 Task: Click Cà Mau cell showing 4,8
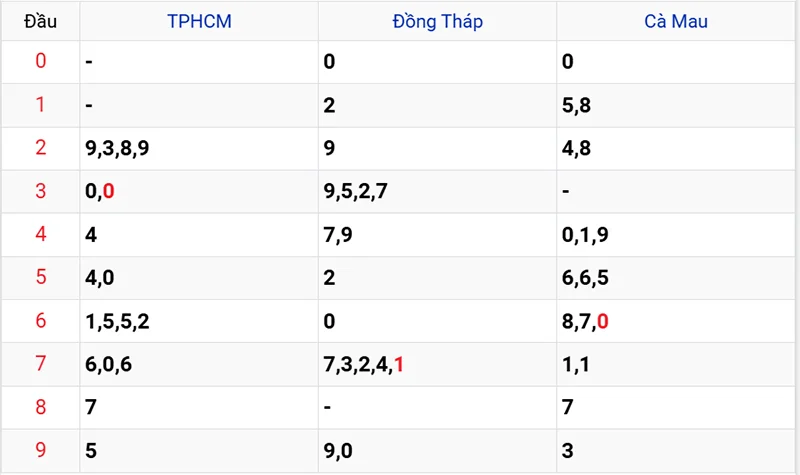click(x=576, y=148)
